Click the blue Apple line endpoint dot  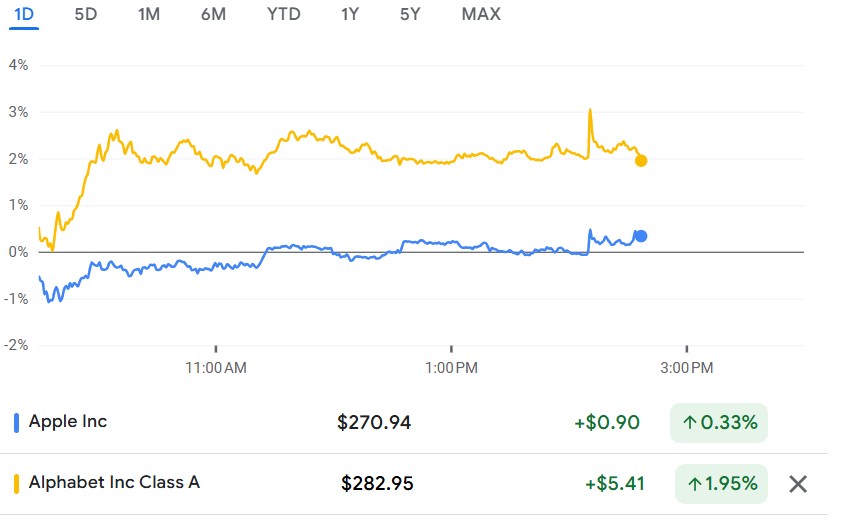click(x=641, y=236)
